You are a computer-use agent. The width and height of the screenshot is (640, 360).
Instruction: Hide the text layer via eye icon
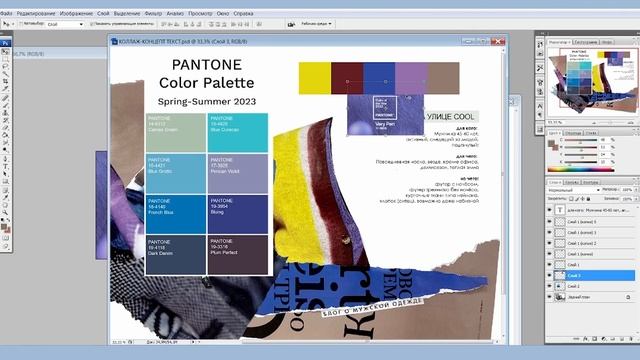[x=549, y=210]
